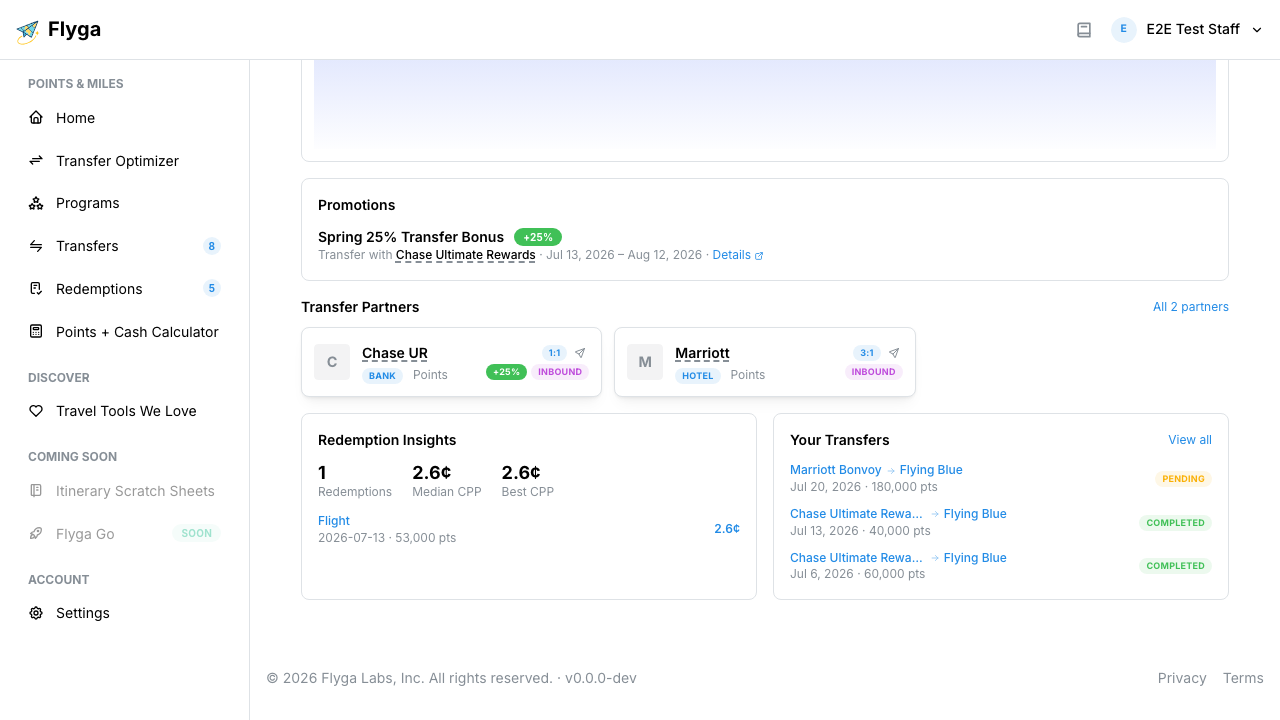Go to Home in the sidebar
The image size is (1280, 720).
coord(124,118)
